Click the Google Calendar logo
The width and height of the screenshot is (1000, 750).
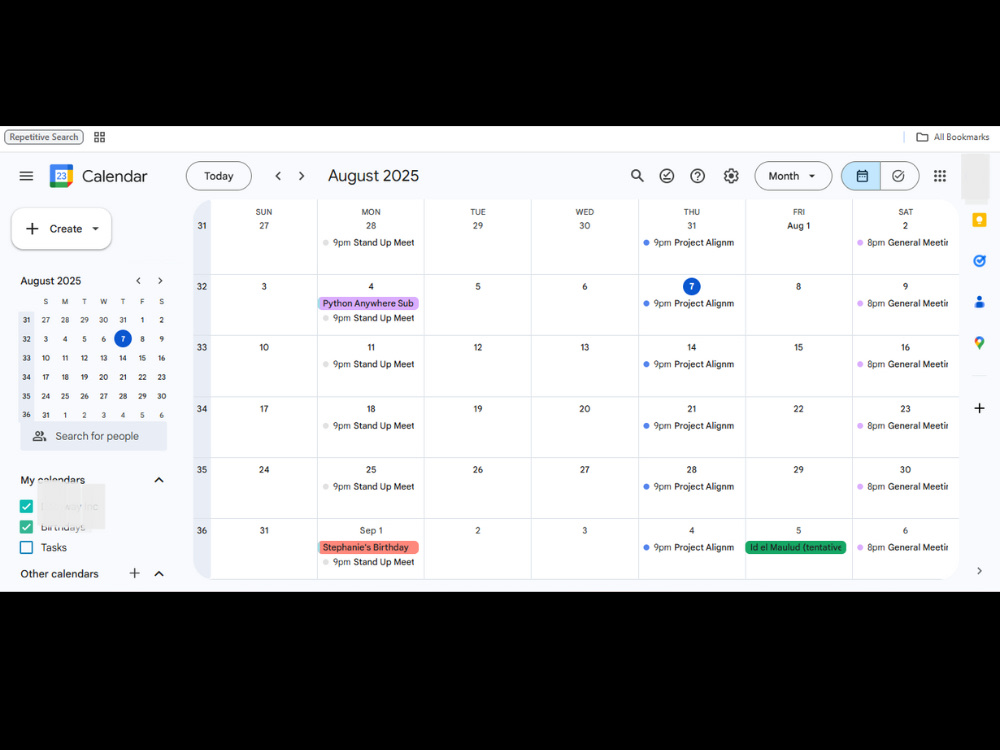coord(61,176)
